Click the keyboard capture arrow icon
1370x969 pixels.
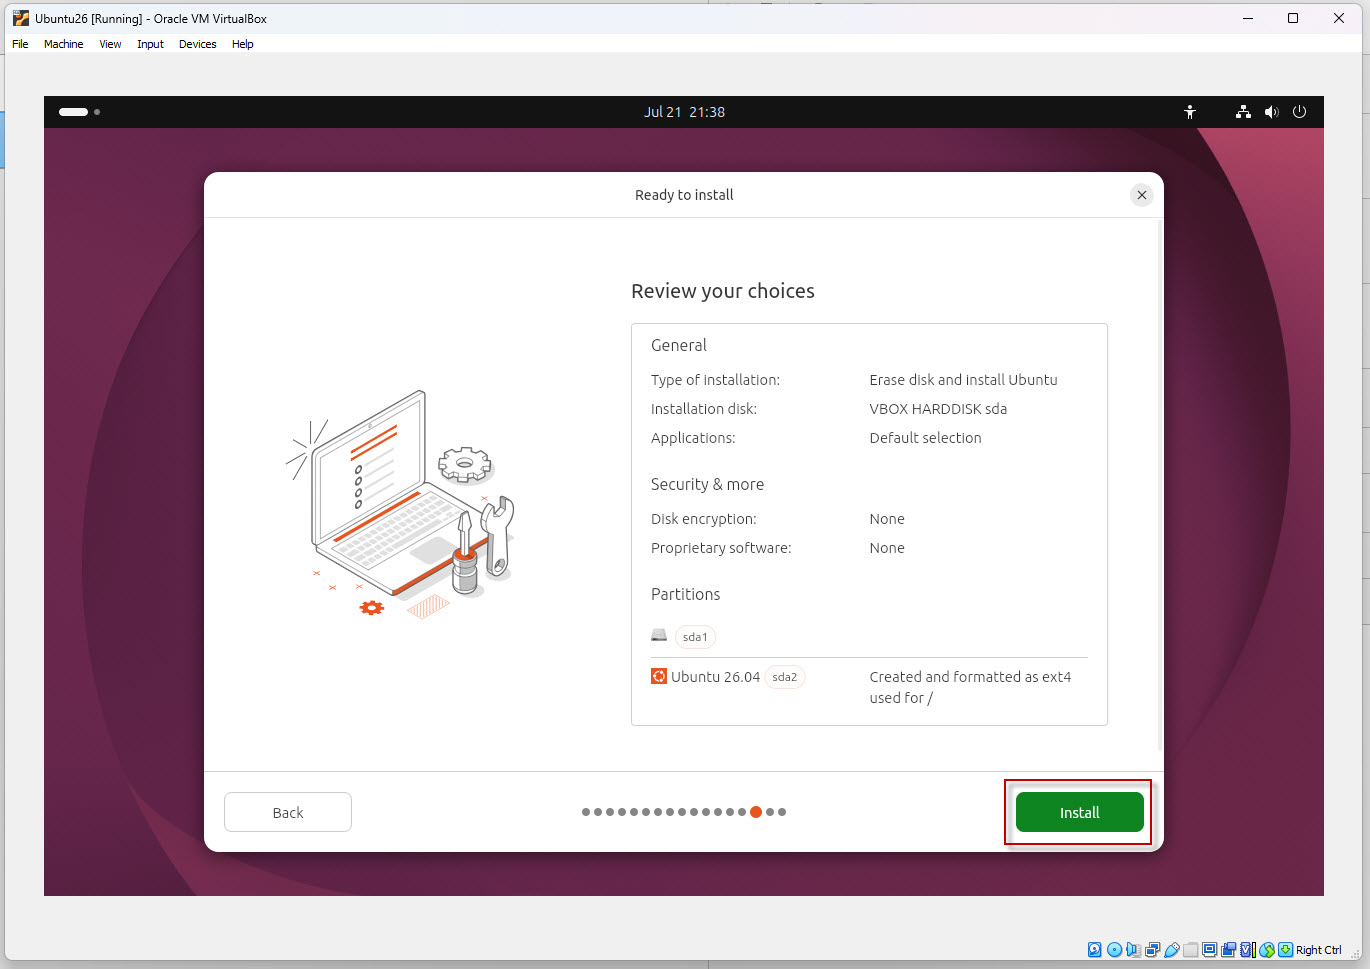click(1285, 950)
